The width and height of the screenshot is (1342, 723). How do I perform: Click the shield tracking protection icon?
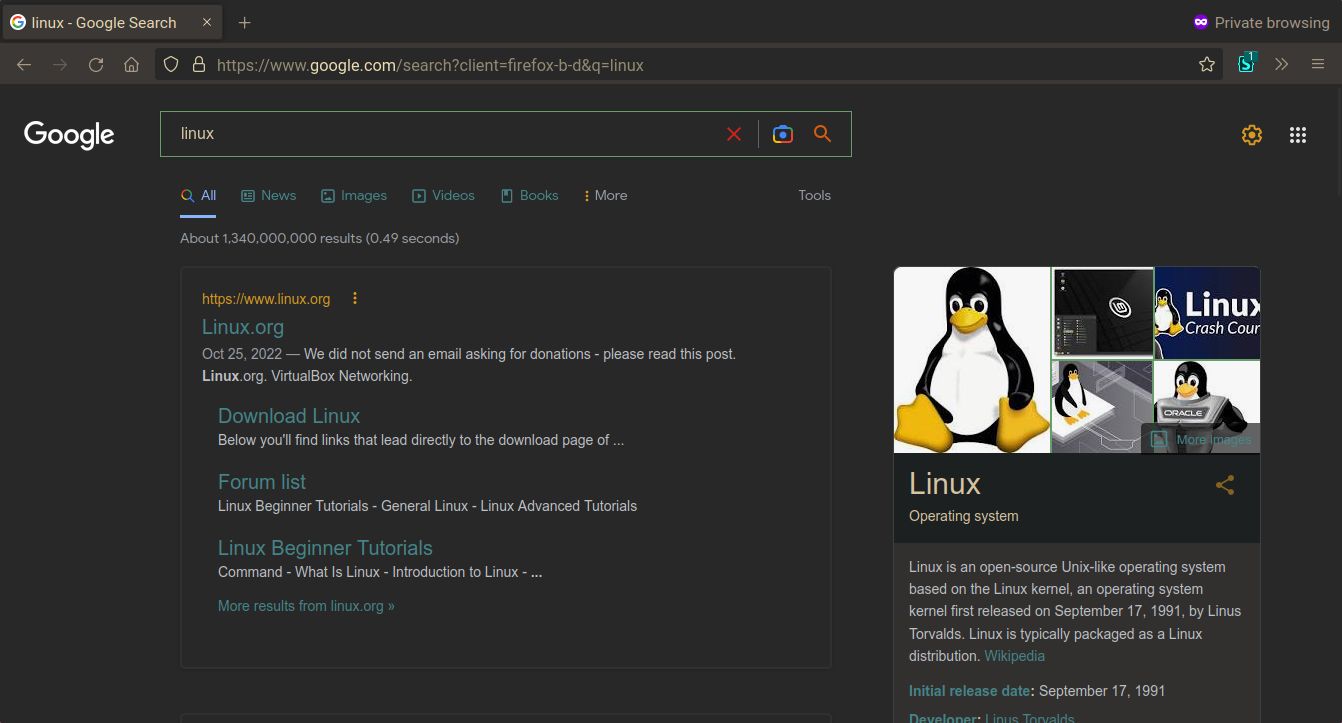(171, 65)
